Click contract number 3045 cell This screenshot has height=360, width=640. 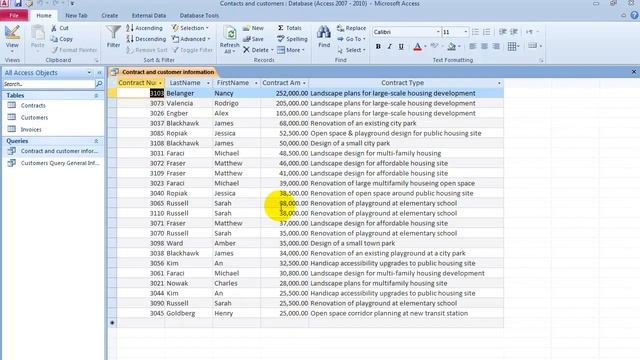click(141, 313)
